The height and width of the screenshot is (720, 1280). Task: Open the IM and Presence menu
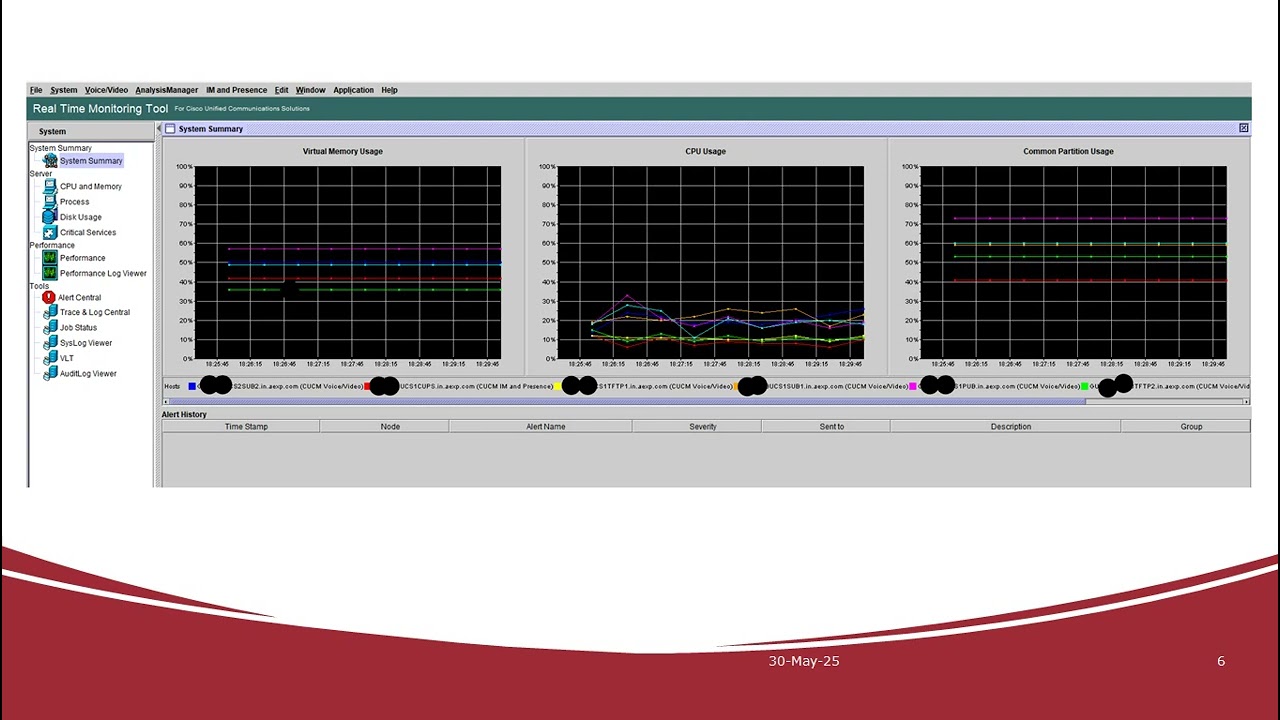pos(236,90)
